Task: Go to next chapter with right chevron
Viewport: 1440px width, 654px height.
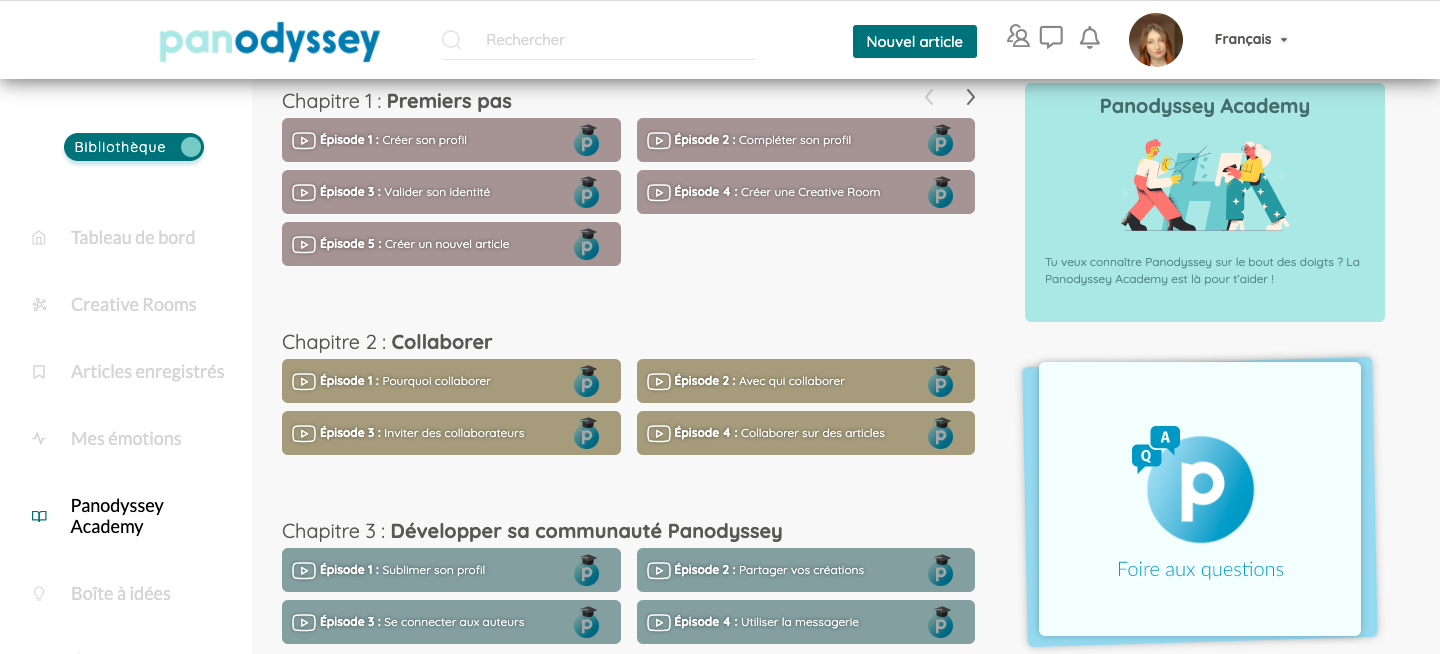Action: click(970, 97)
